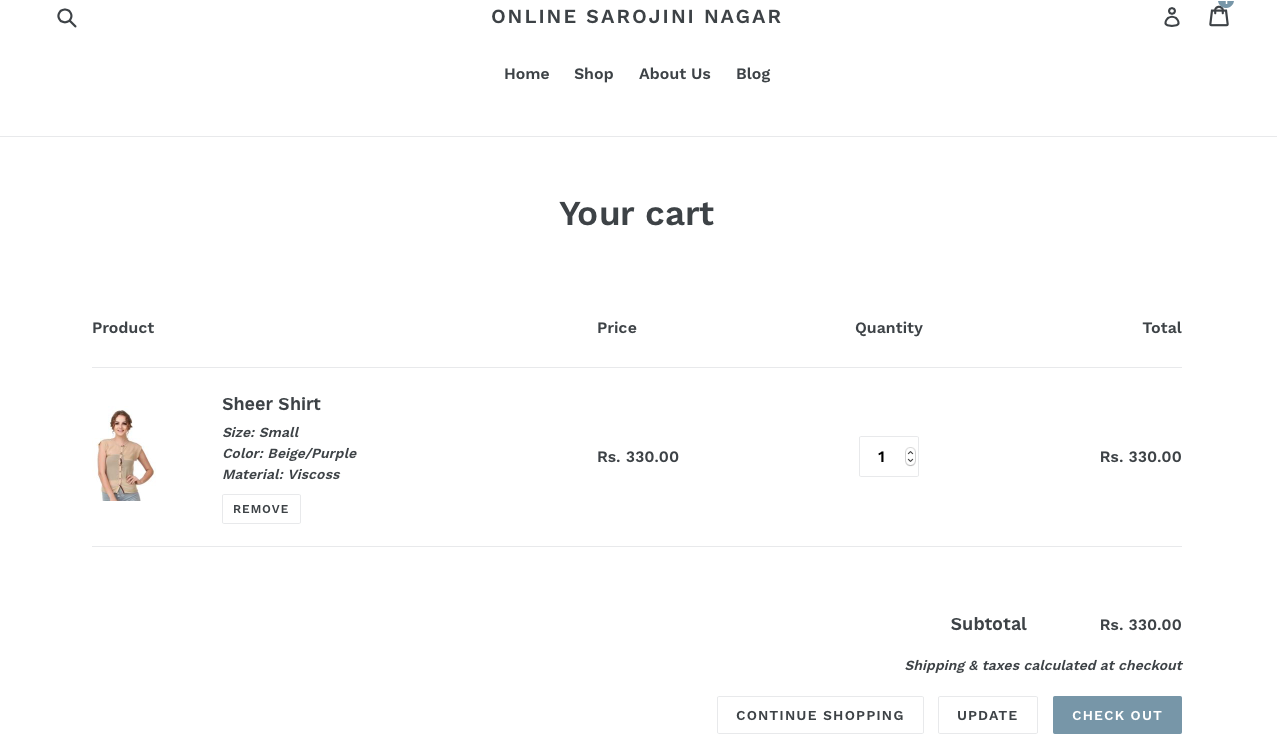Viewport: 1277px width, 735px height.
Task: Focus the quantity input field
Action: click(881, 457)
